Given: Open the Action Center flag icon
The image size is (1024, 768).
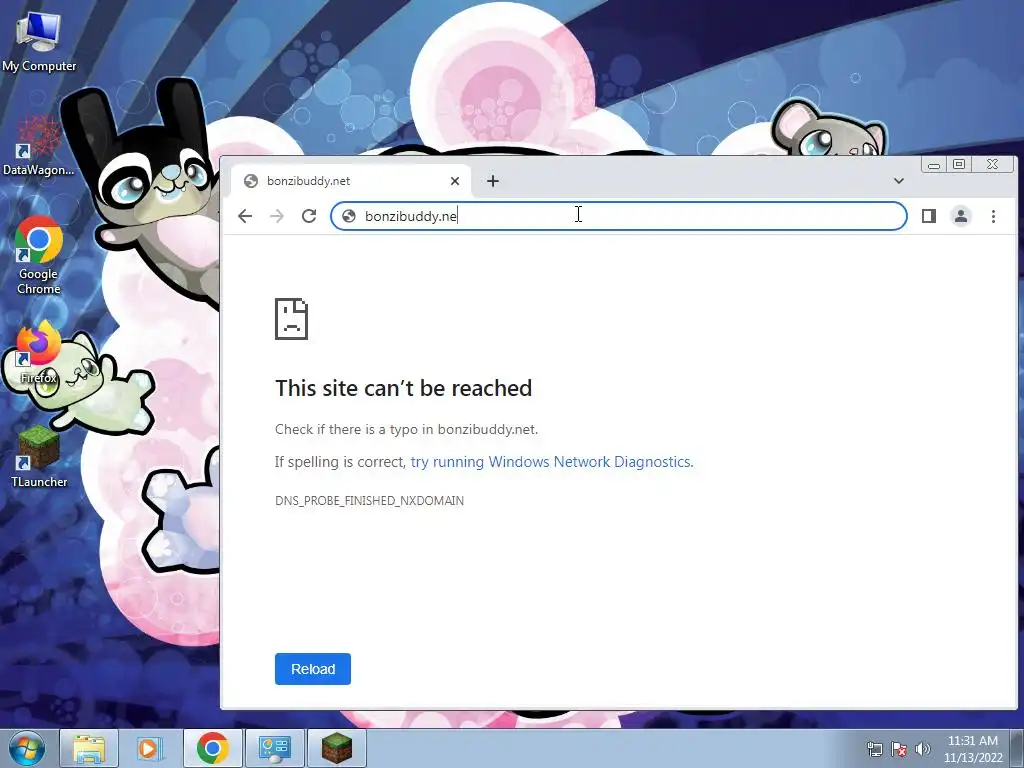Looking at the screenshot, I should coord(899,749).
